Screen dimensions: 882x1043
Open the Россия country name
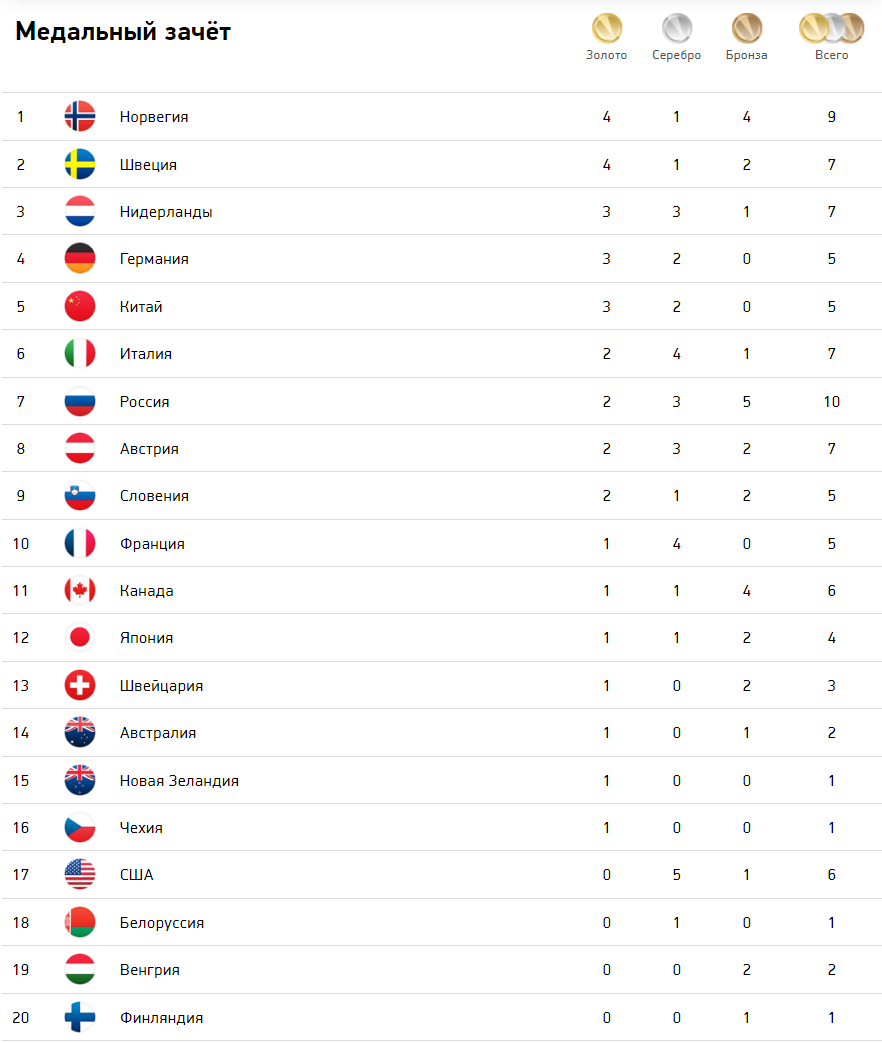(144, 402)
